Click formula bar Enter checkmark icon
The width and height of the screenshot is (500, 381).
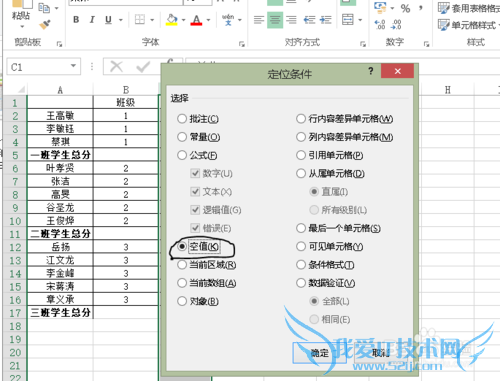pyautogui.click(x=143, y=67)
